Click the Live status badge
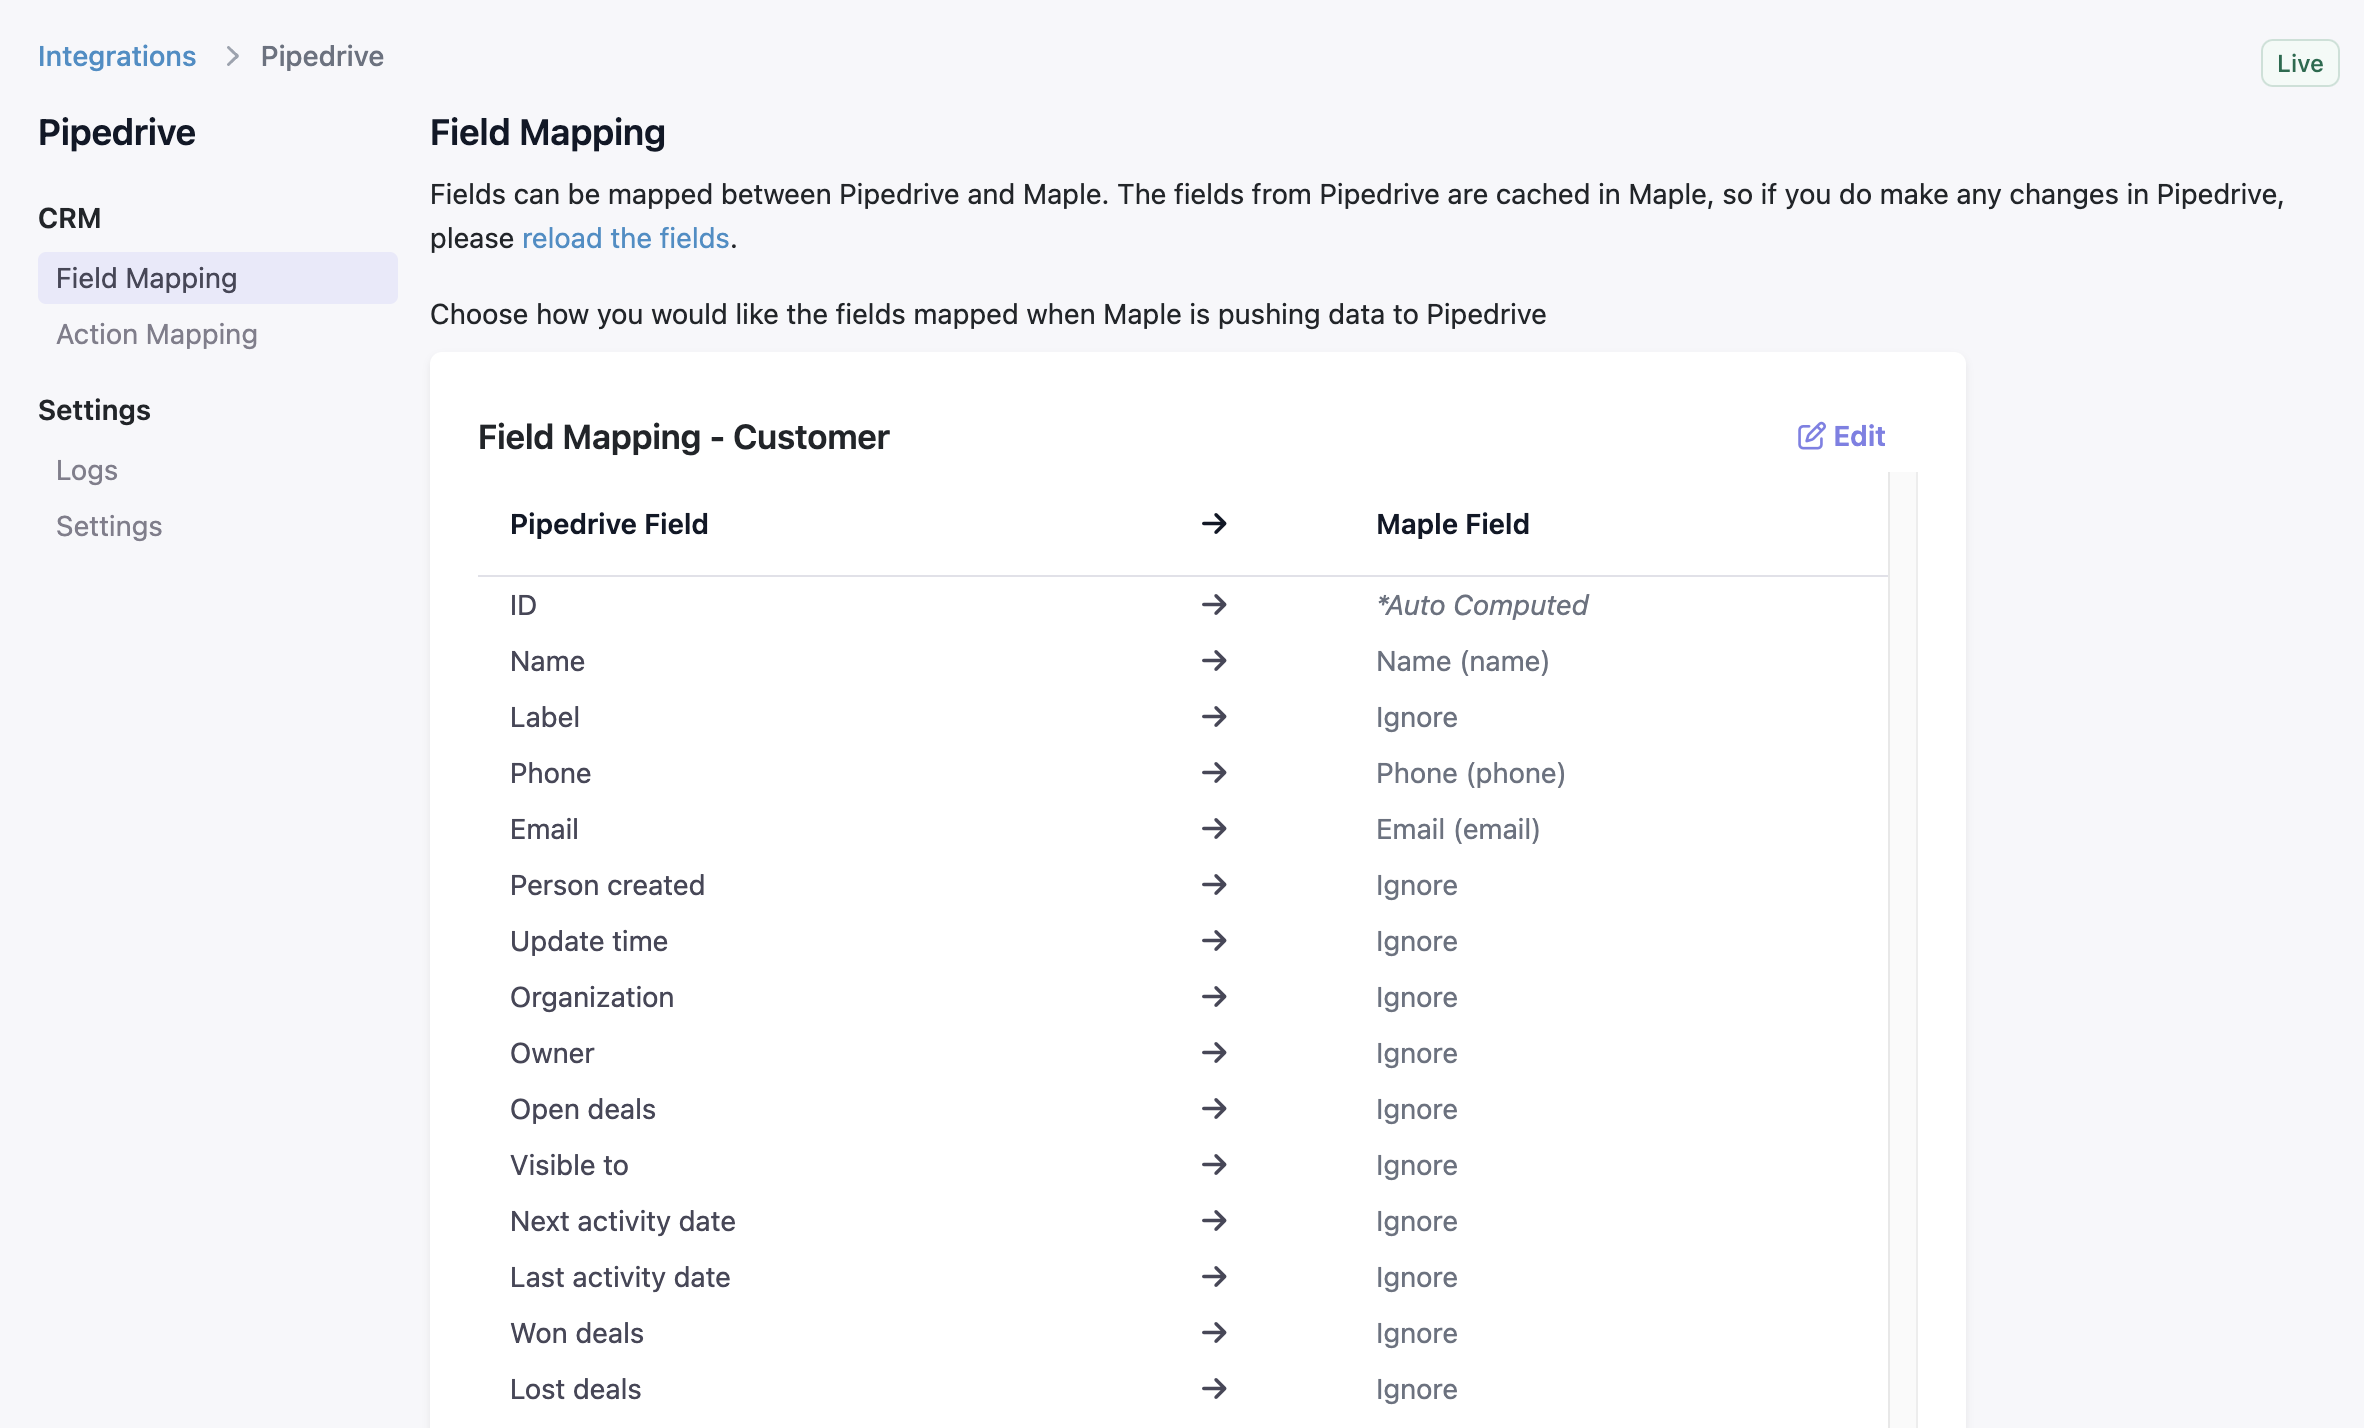The image size is (2364, 1428). coord(2299,64)
